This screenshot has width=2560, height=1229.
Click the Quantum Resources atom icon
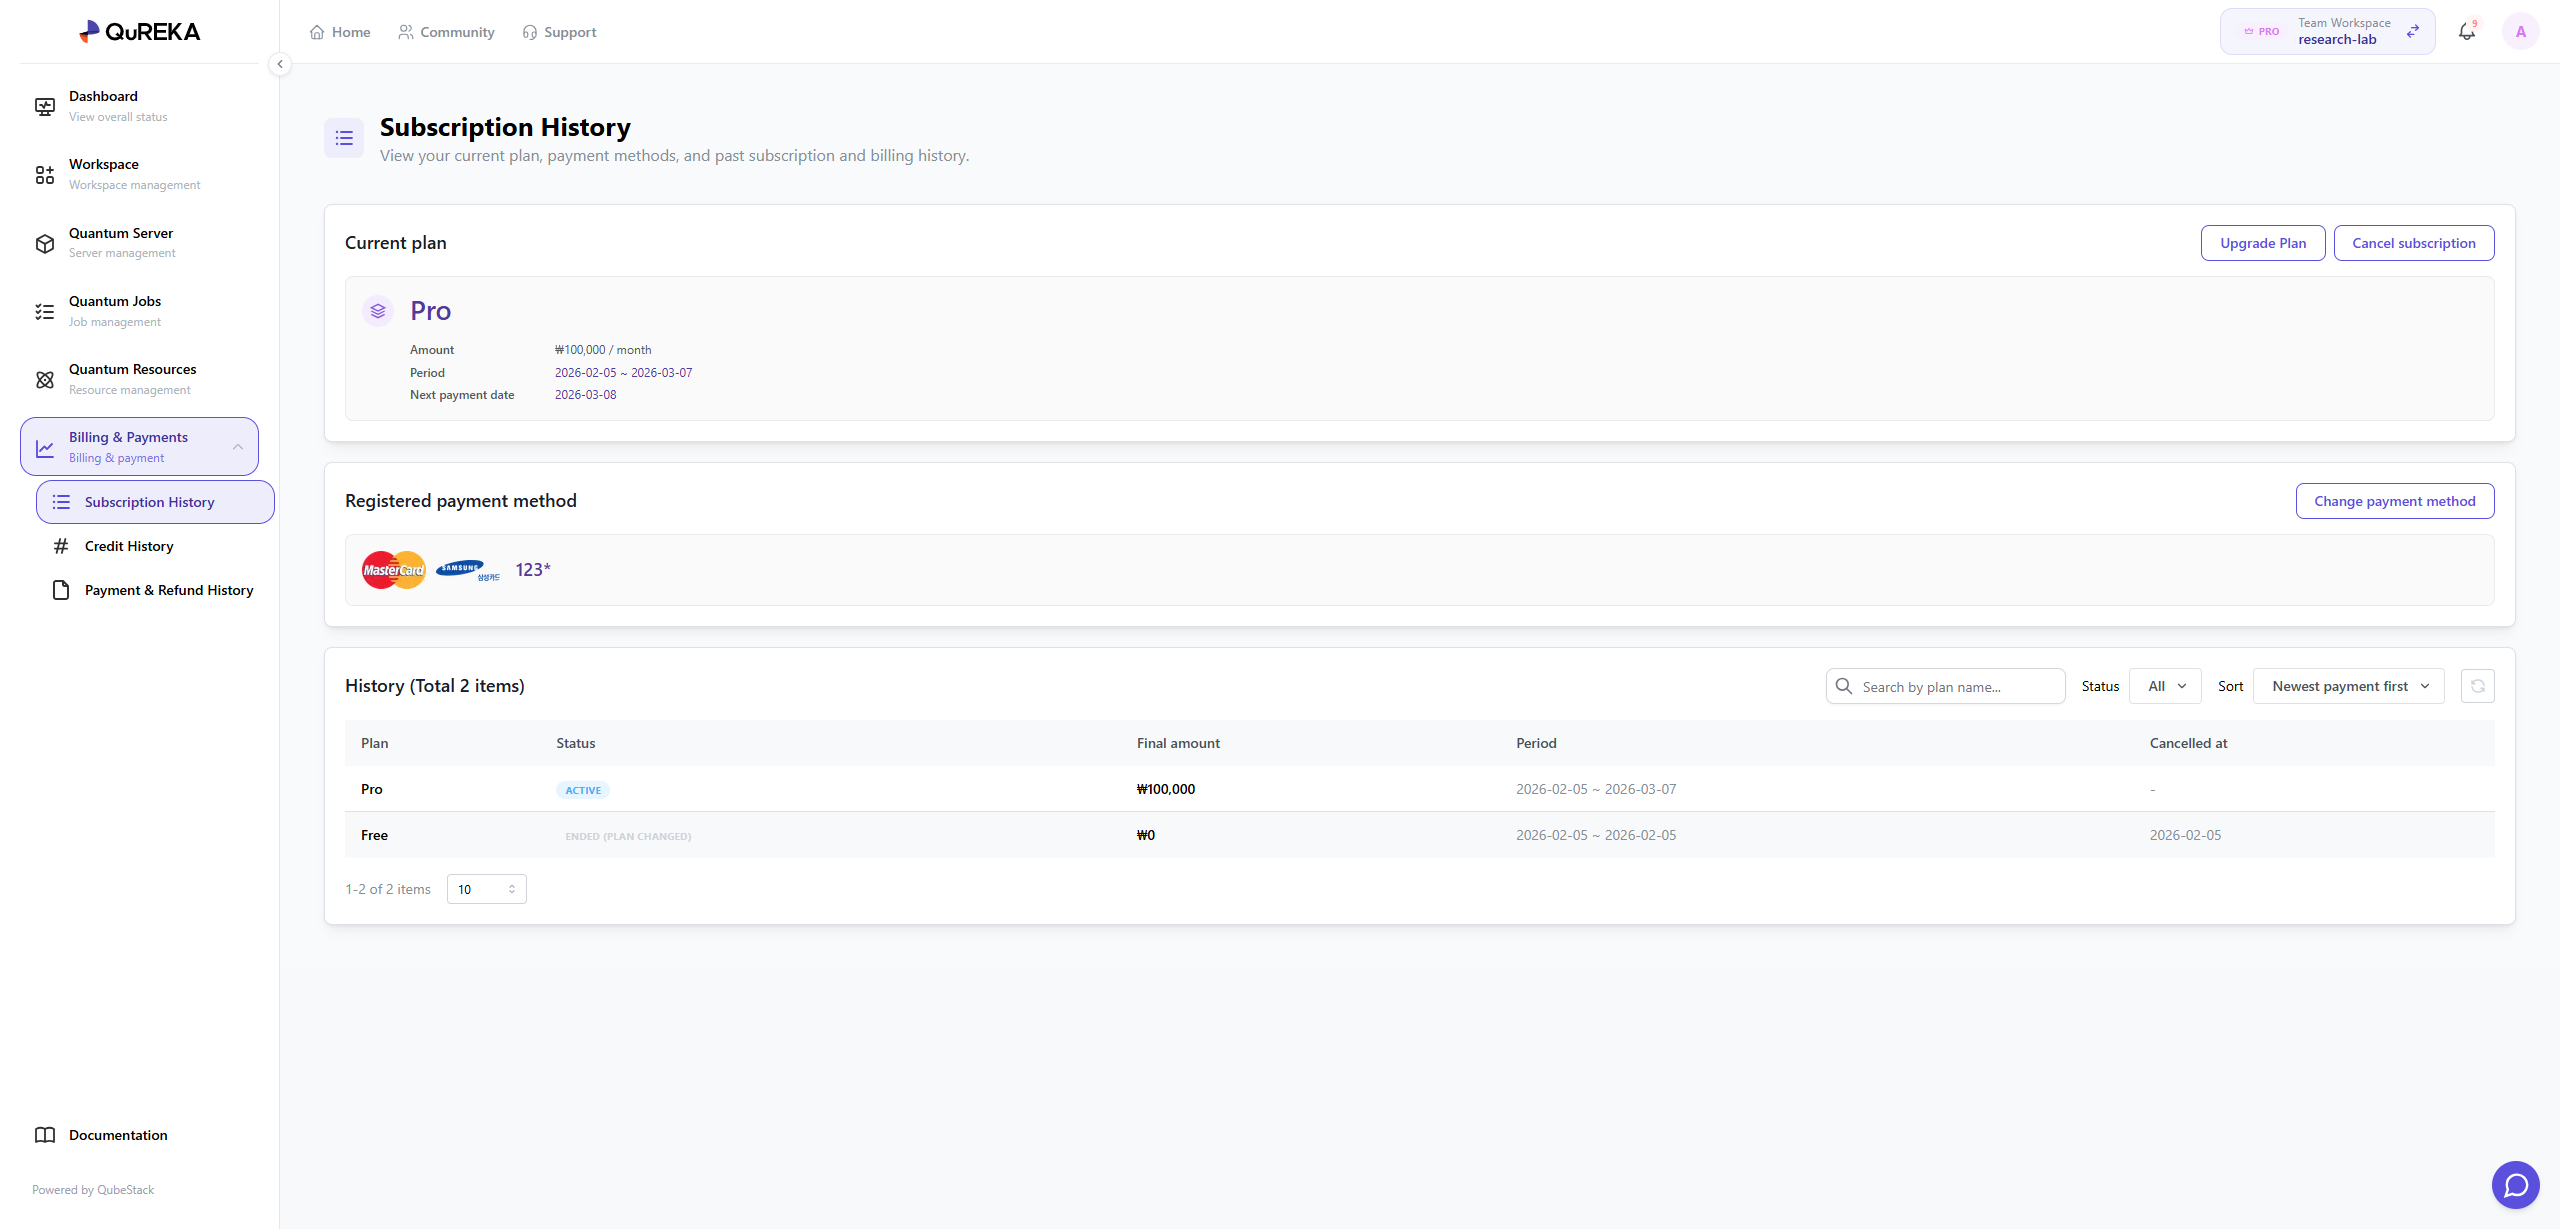(x=45, y=379)
